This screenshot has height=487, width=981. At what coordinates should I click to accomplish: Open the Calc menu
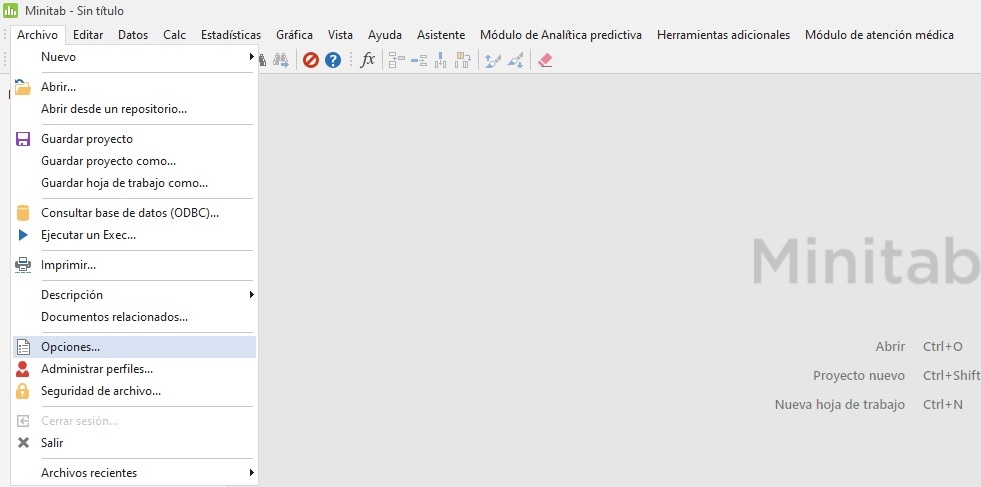tap(175, 35)
